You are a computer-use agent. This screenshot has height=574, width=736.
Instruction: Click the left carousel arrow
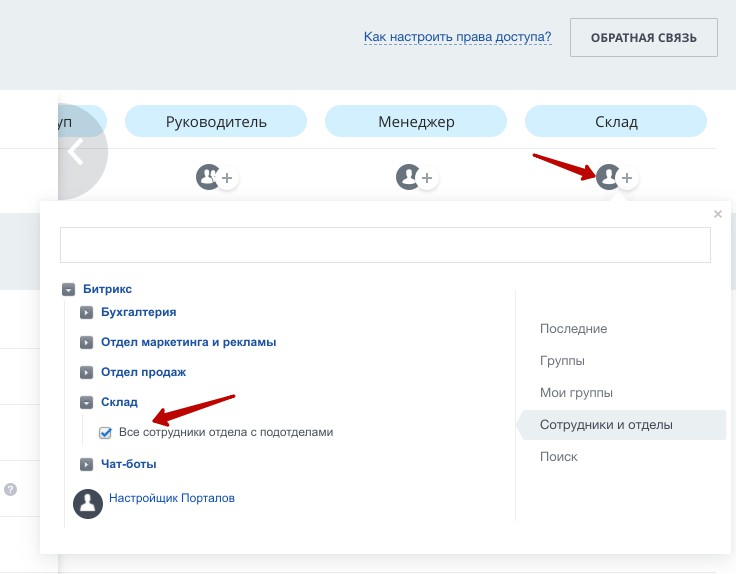pyautogui.click(x=78, y=151)
